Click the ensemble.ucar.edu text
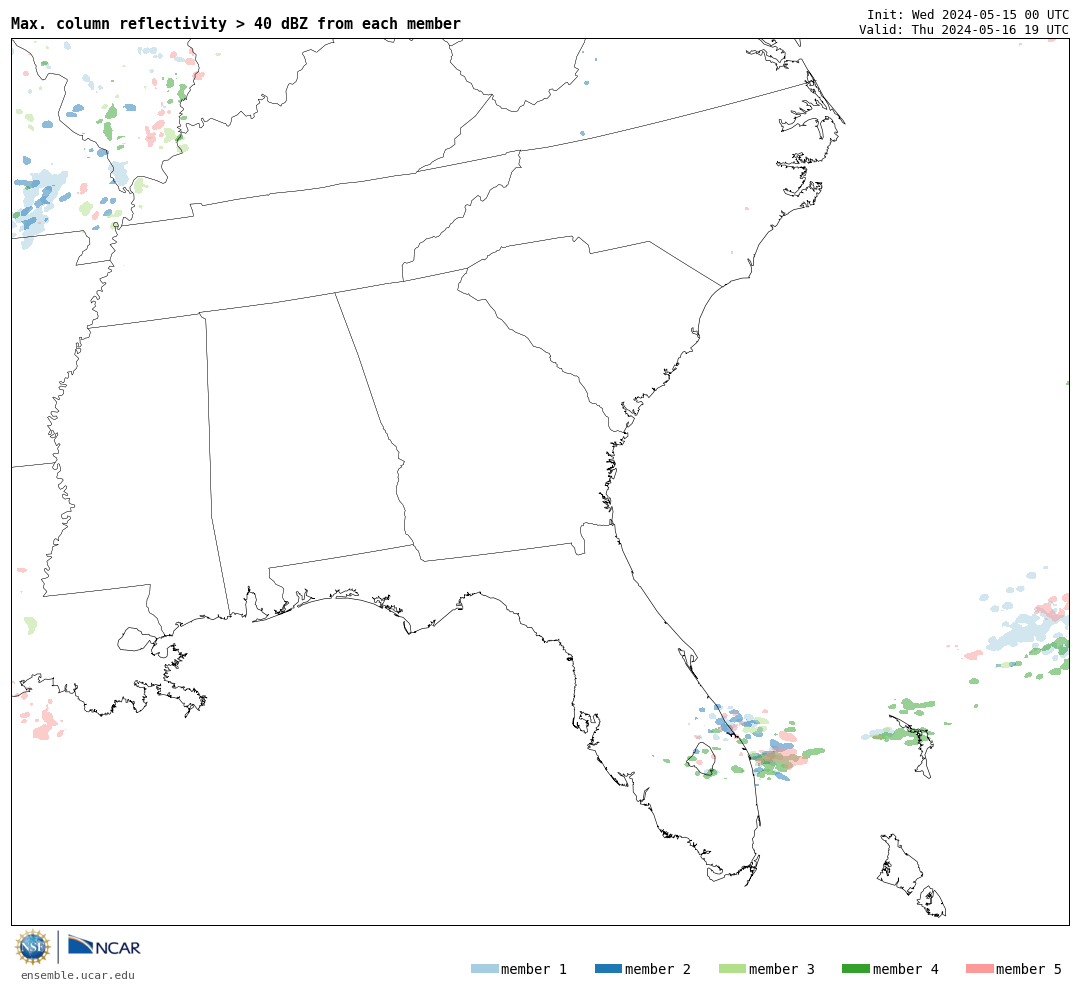Screen dimensions: 1080x988 (78, 975)
